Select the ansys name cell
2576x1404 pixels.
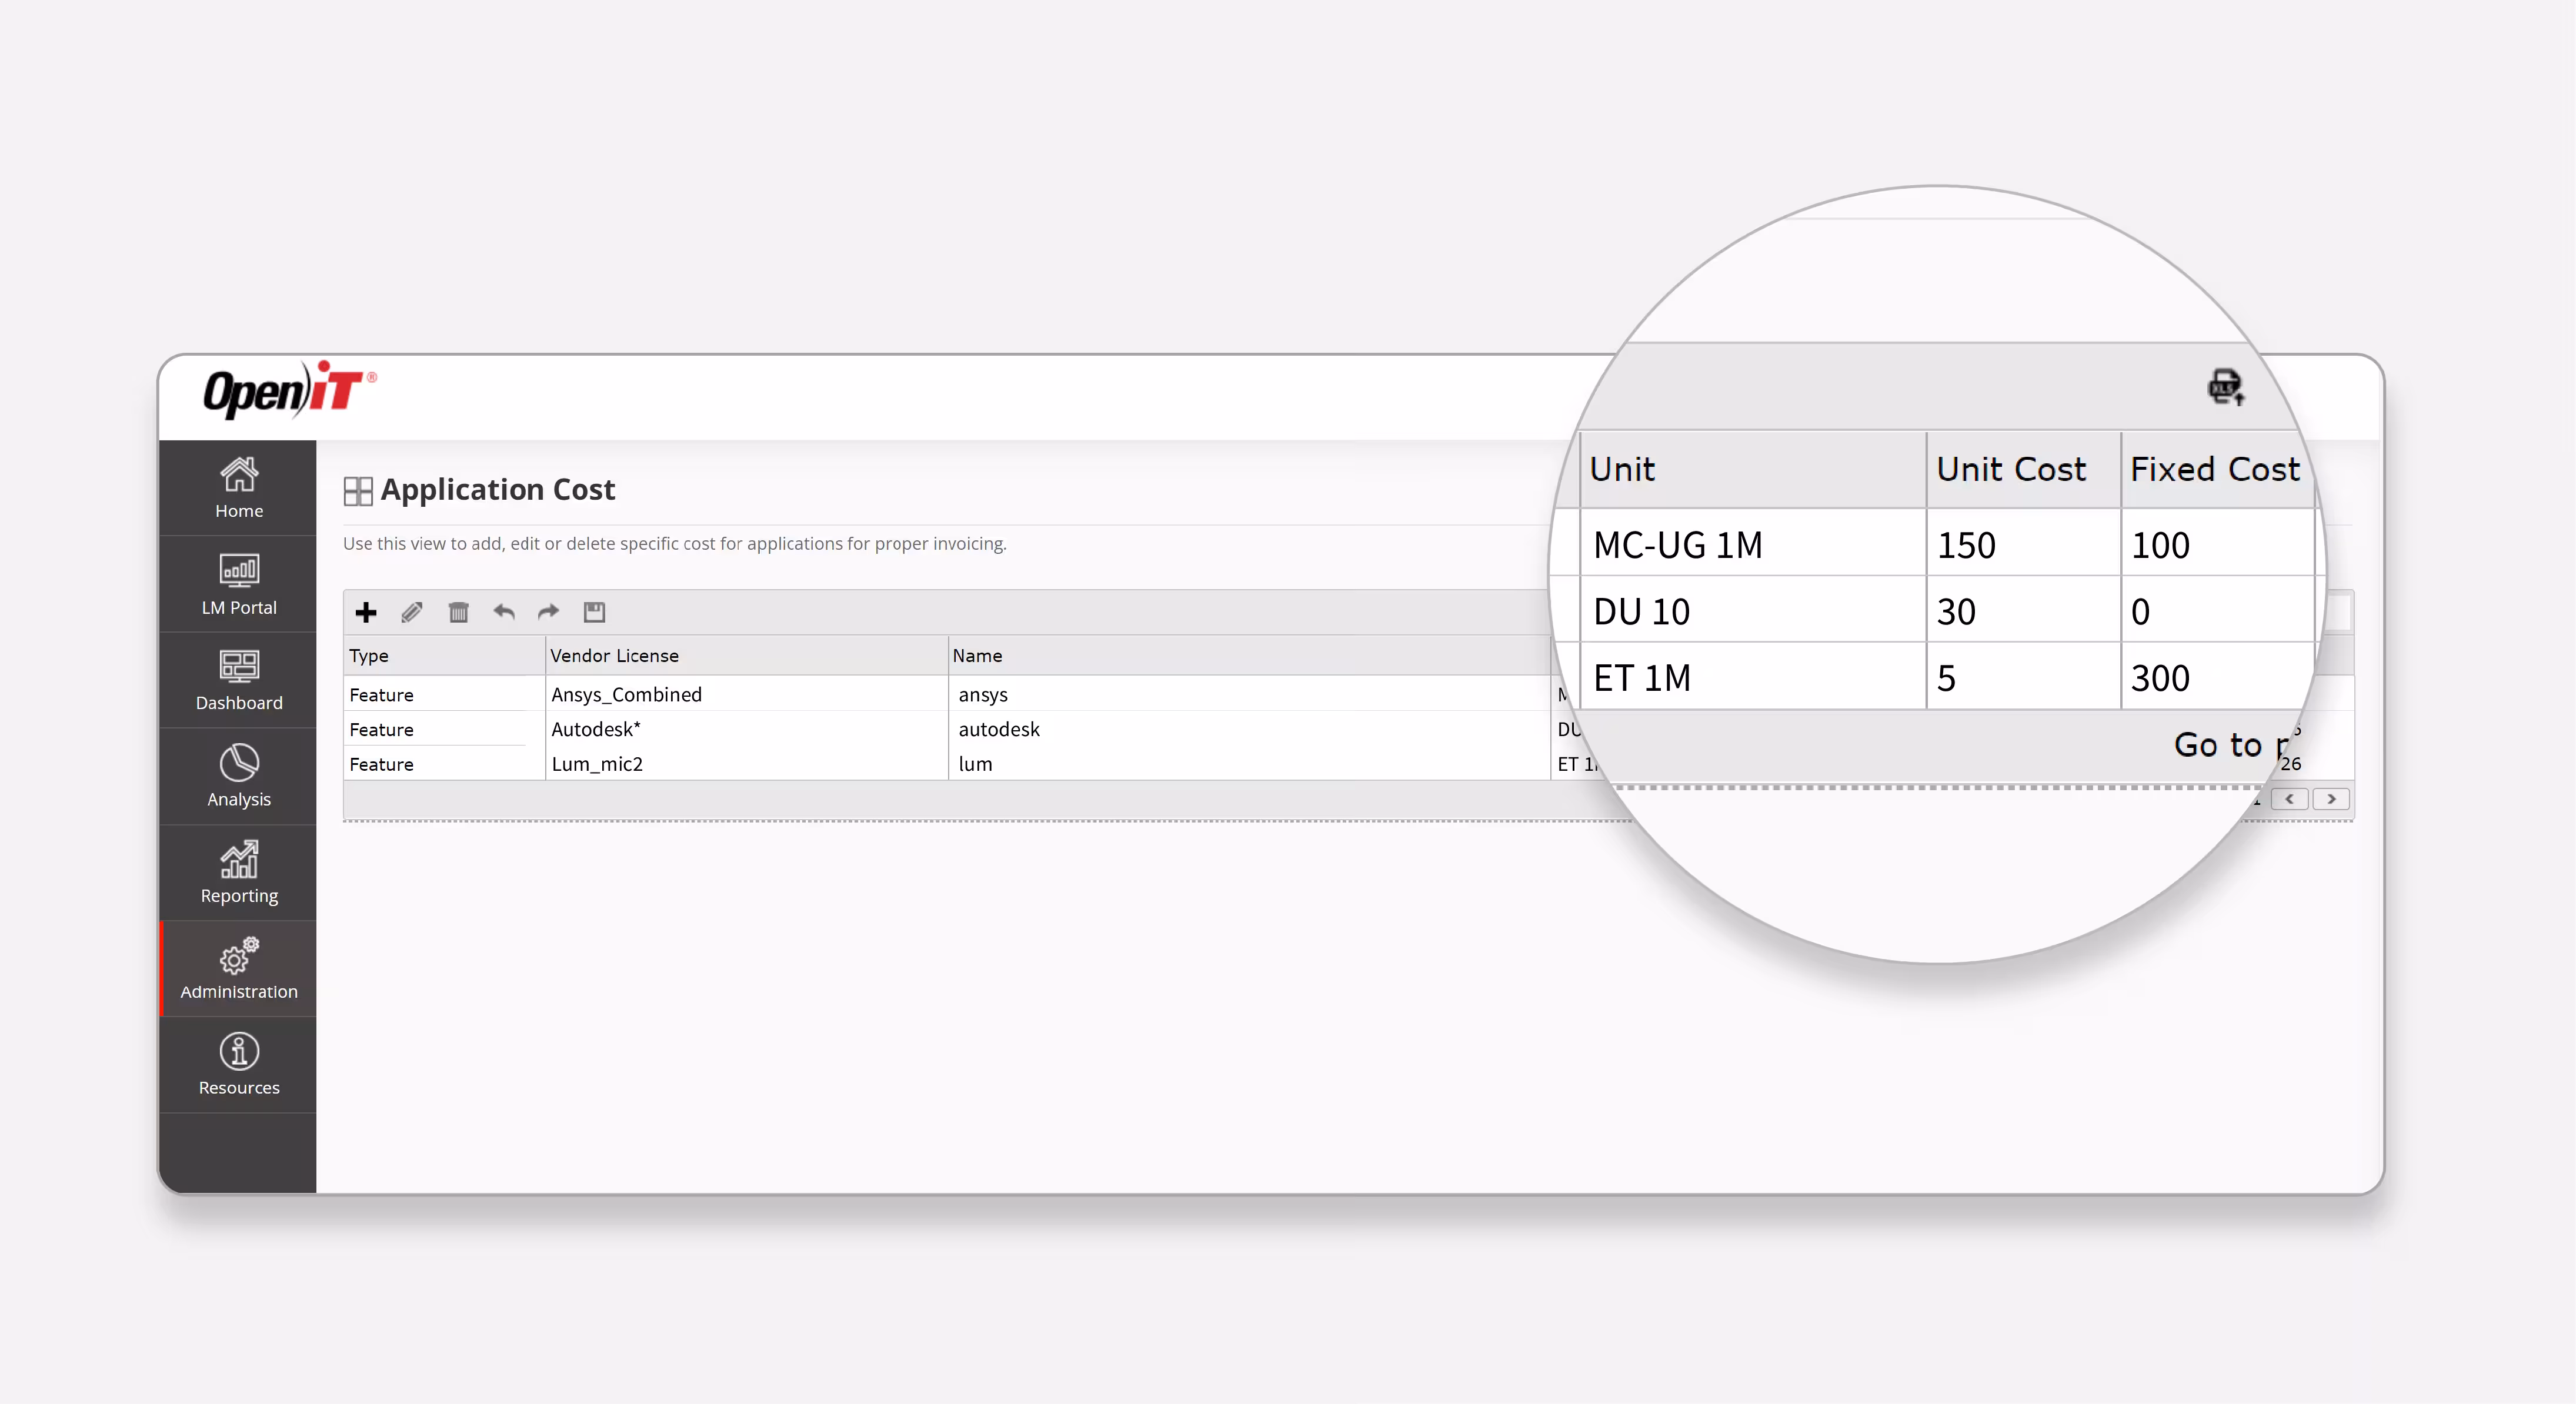pos(1248,694)
